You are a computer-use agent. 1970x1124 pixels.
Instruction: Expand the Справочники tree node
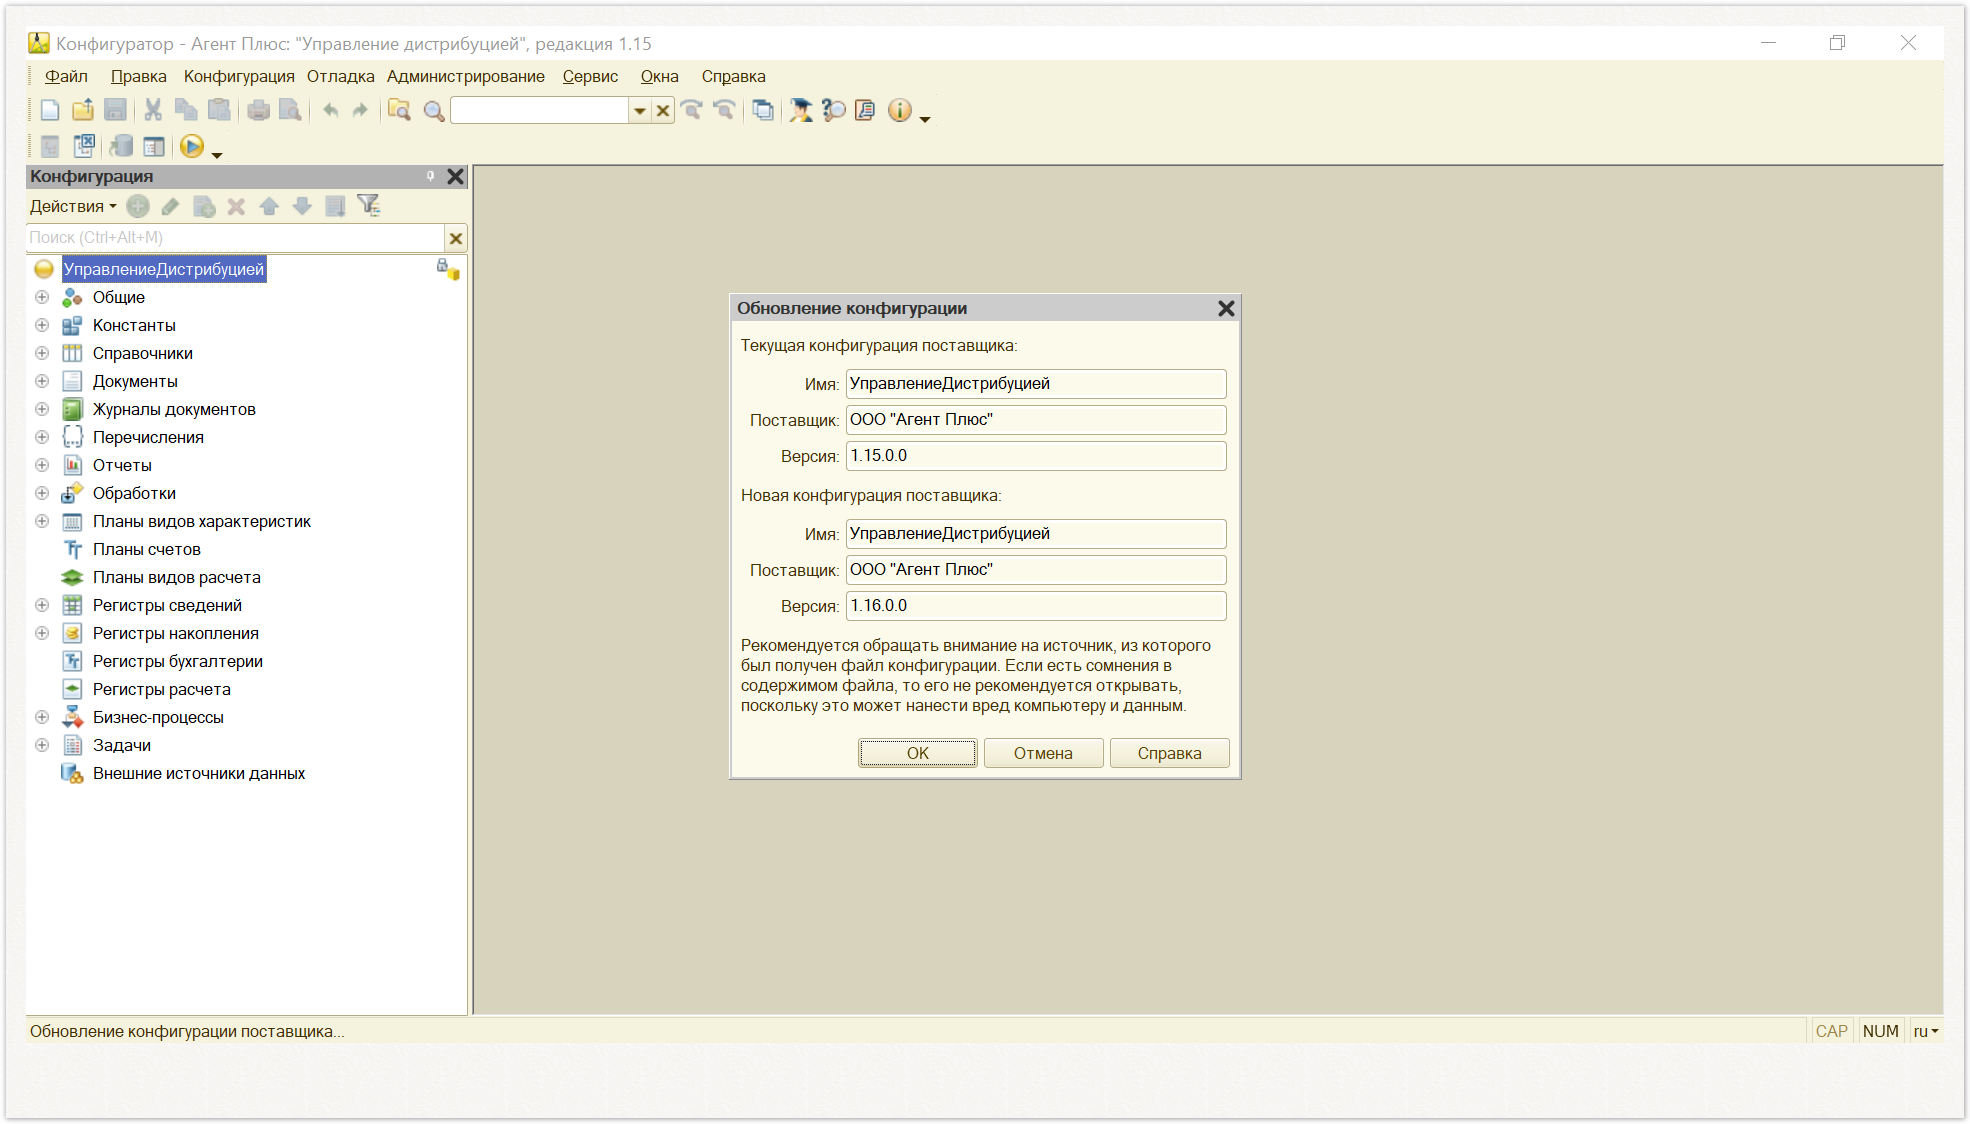point(42,353)
